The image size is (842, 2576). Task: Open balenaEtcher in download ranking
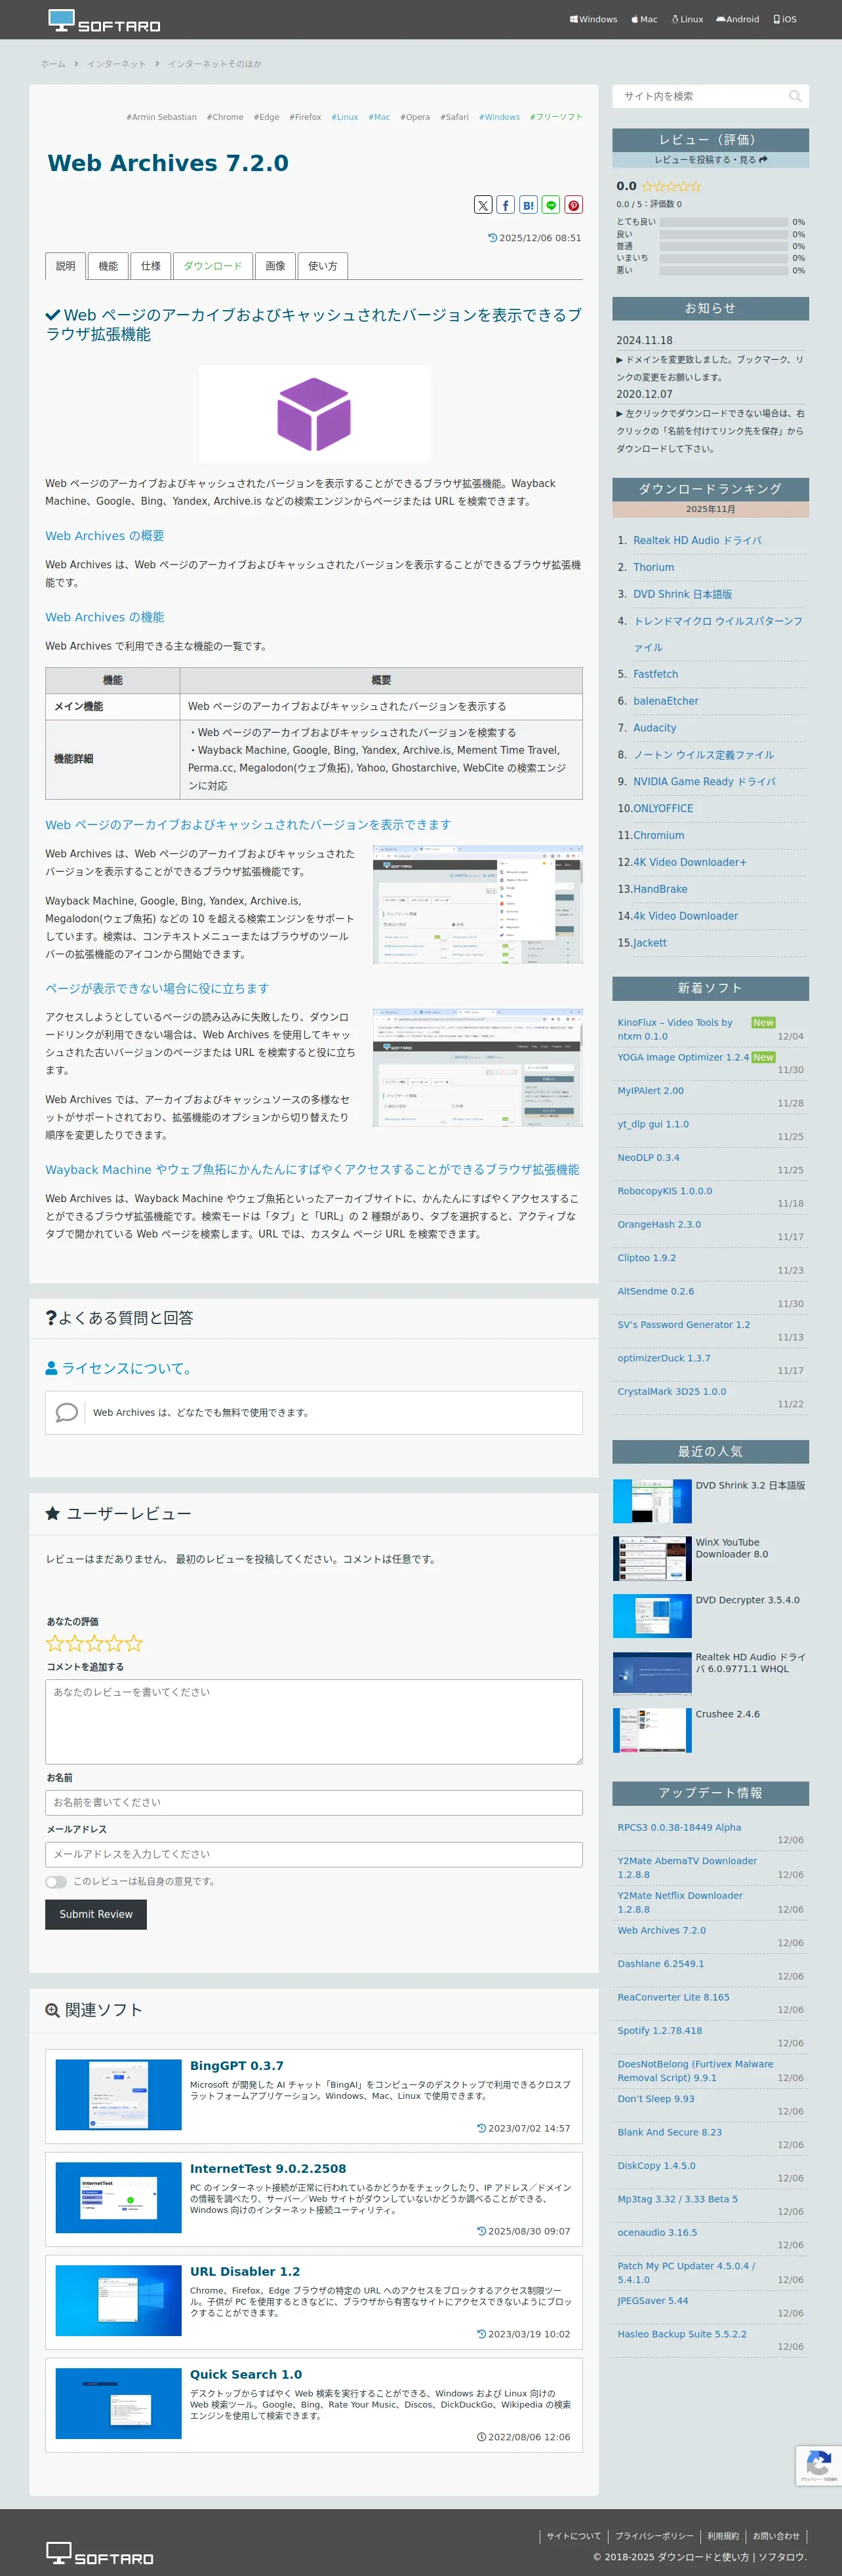tap(665, 701)
